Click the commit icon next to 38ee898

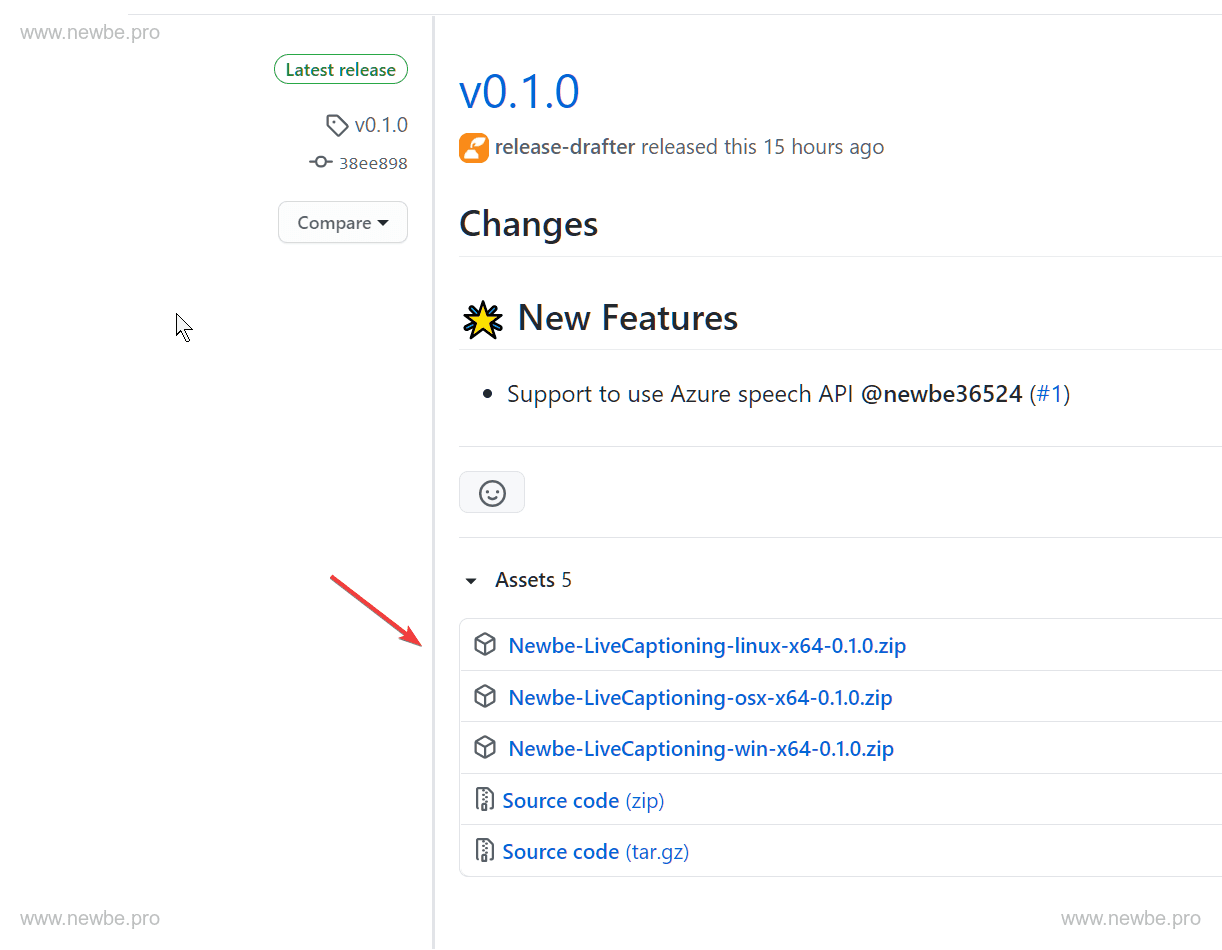(320, 162)
